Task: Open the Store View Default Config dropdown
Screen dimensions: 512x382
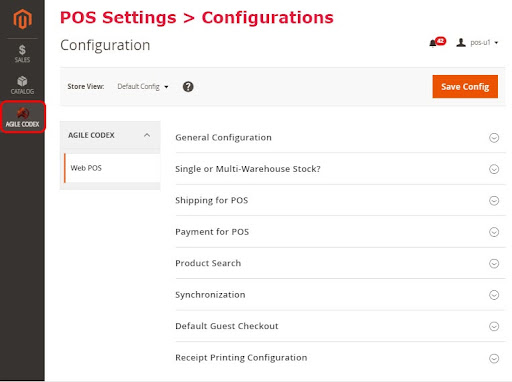Action: click(143, 87)
